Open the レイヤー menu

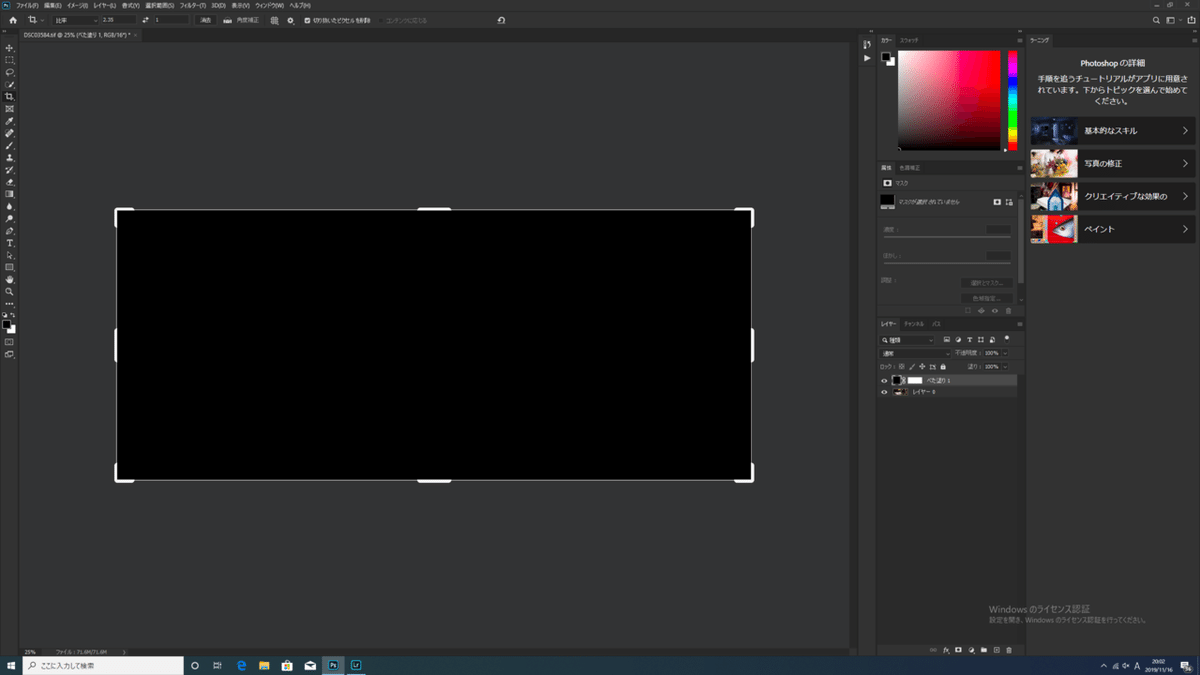pos(105,5)
